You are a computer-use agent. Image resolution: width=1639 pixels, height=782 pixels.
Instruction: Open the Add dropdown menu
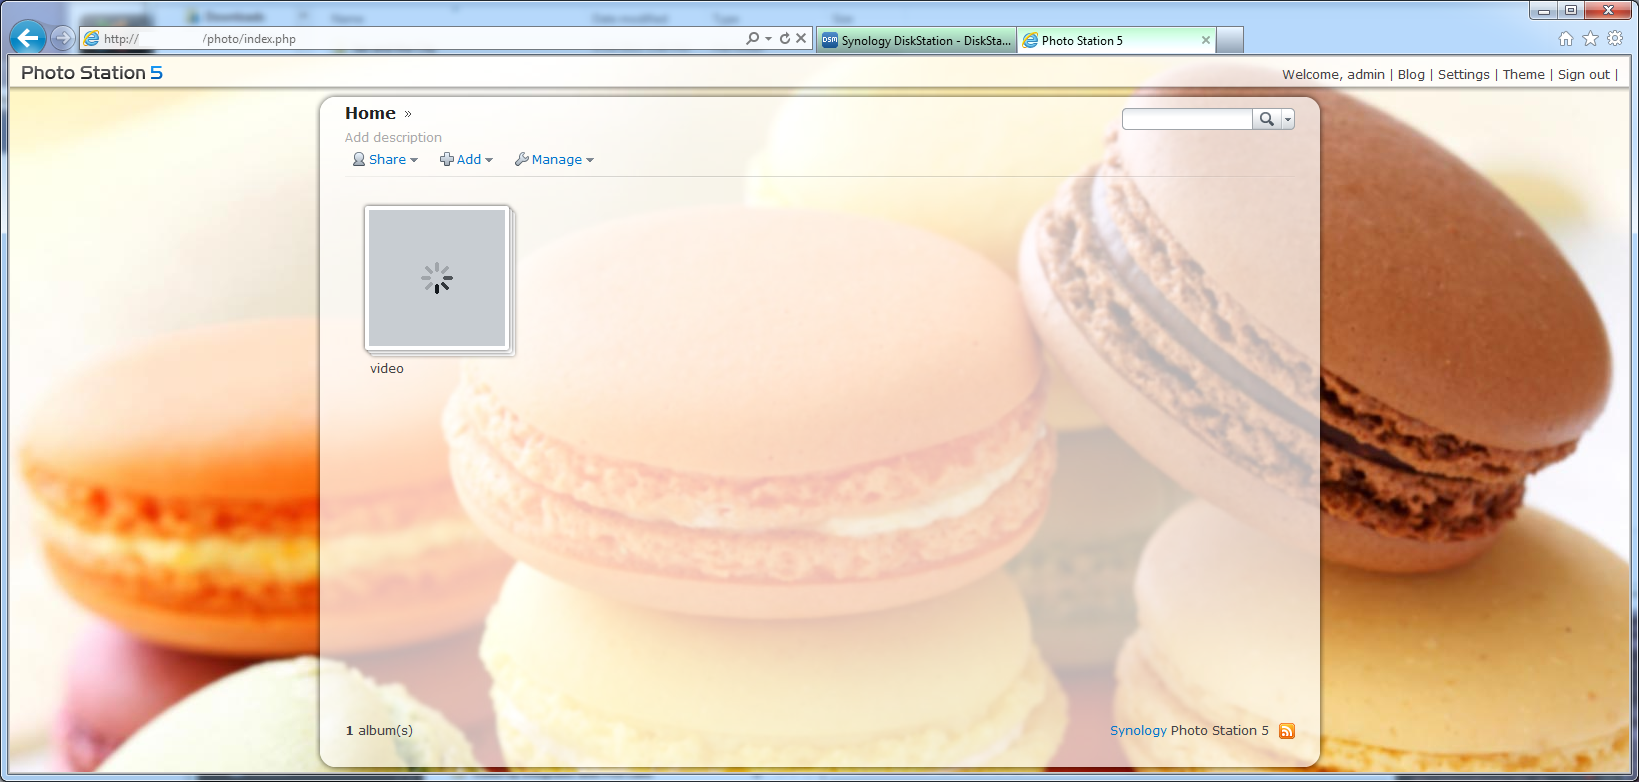pyautogui.click(x=466, y=160)
